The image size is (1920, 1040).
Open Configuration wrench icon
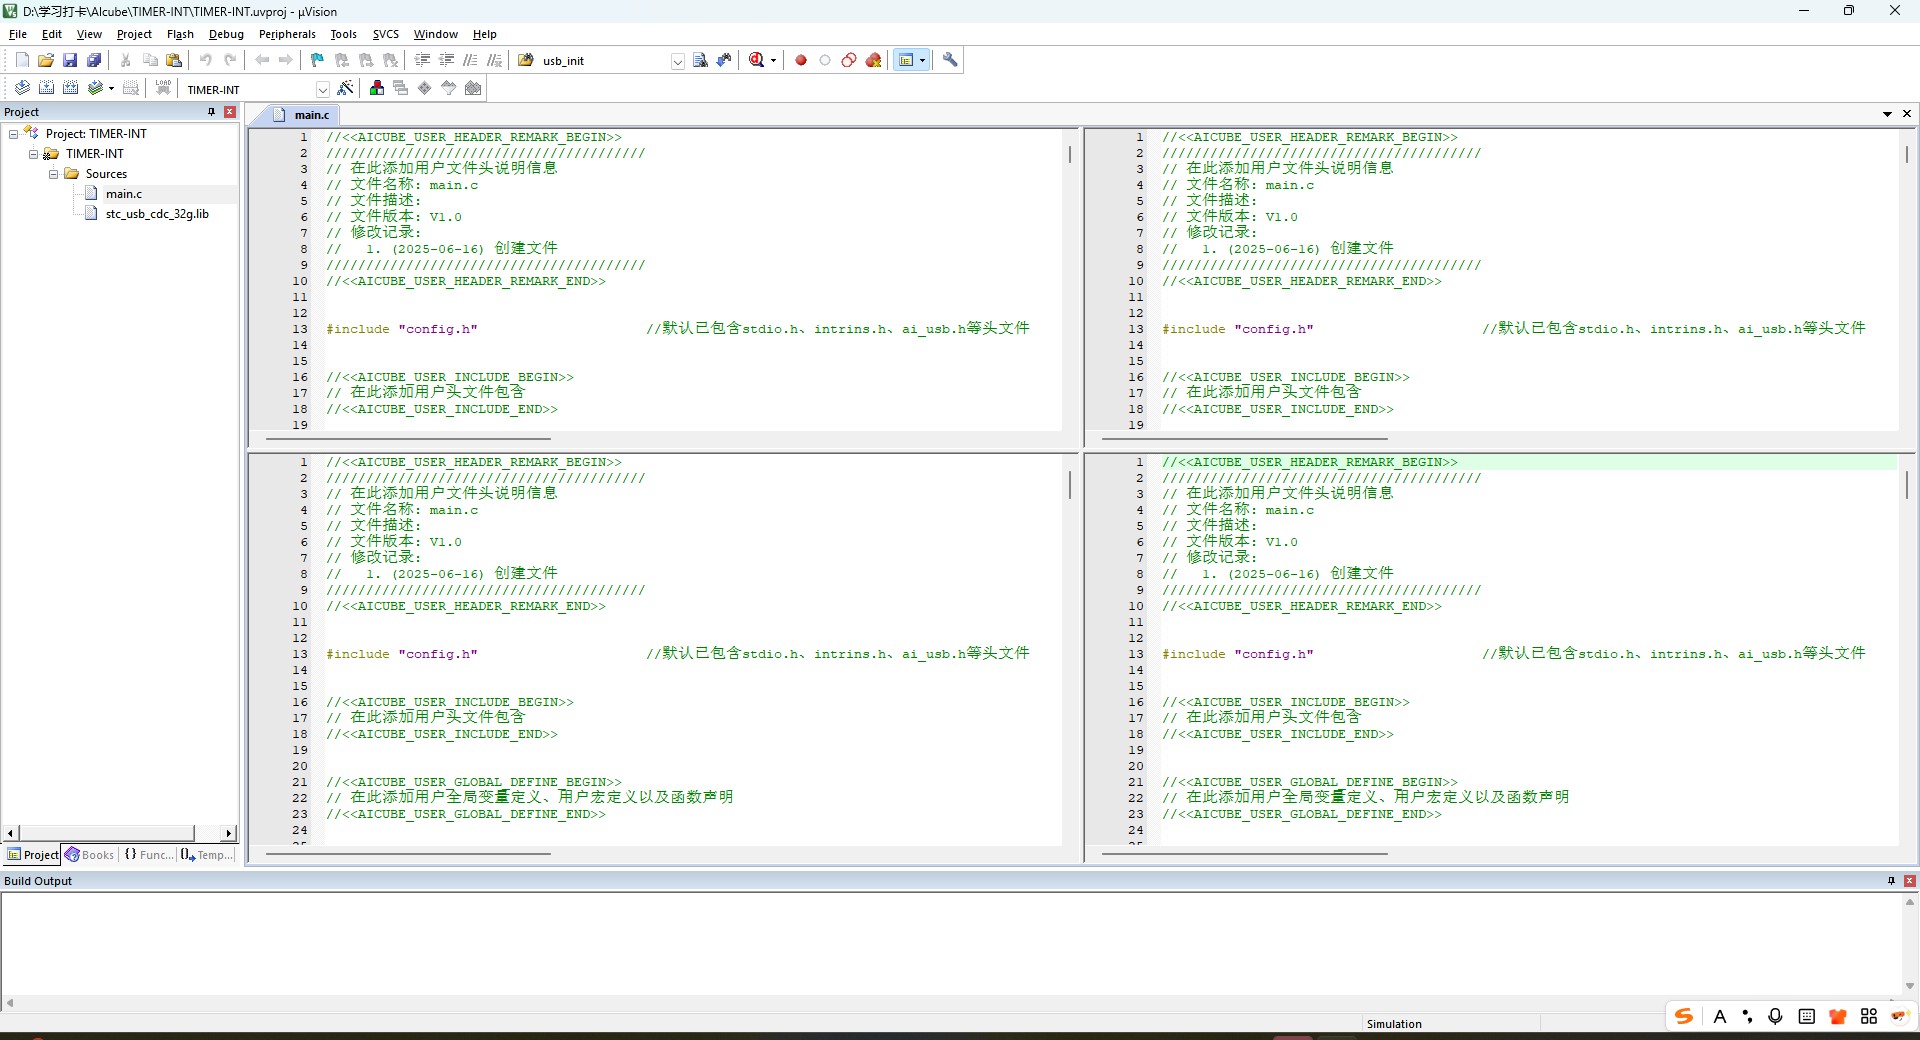[x=950, y=60]
